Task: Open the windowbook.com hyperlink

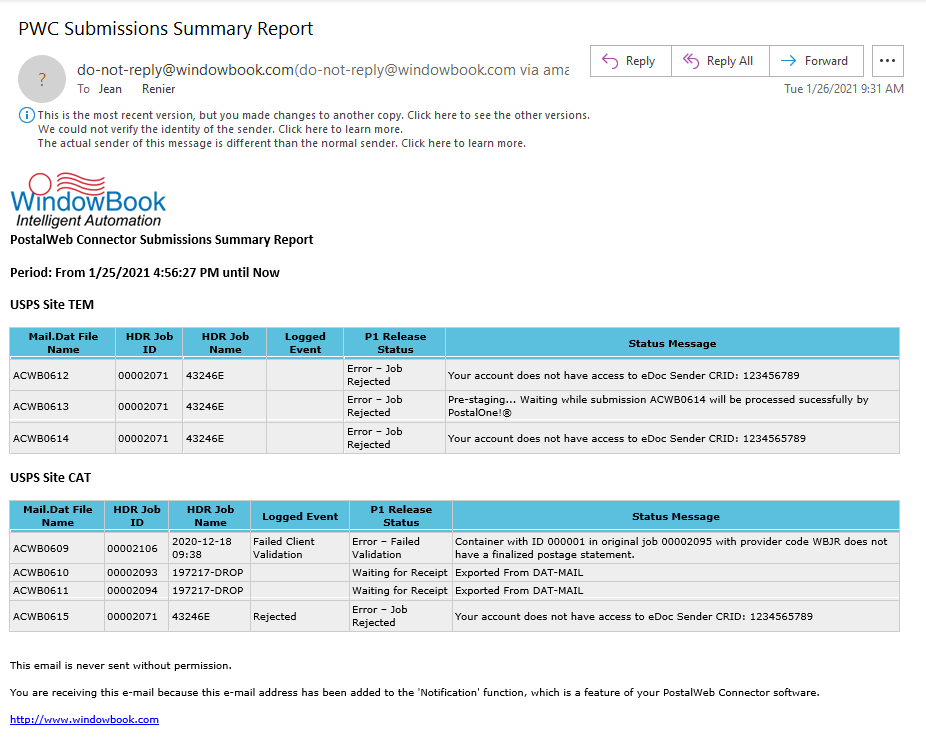Action: [x=84, y=719]
